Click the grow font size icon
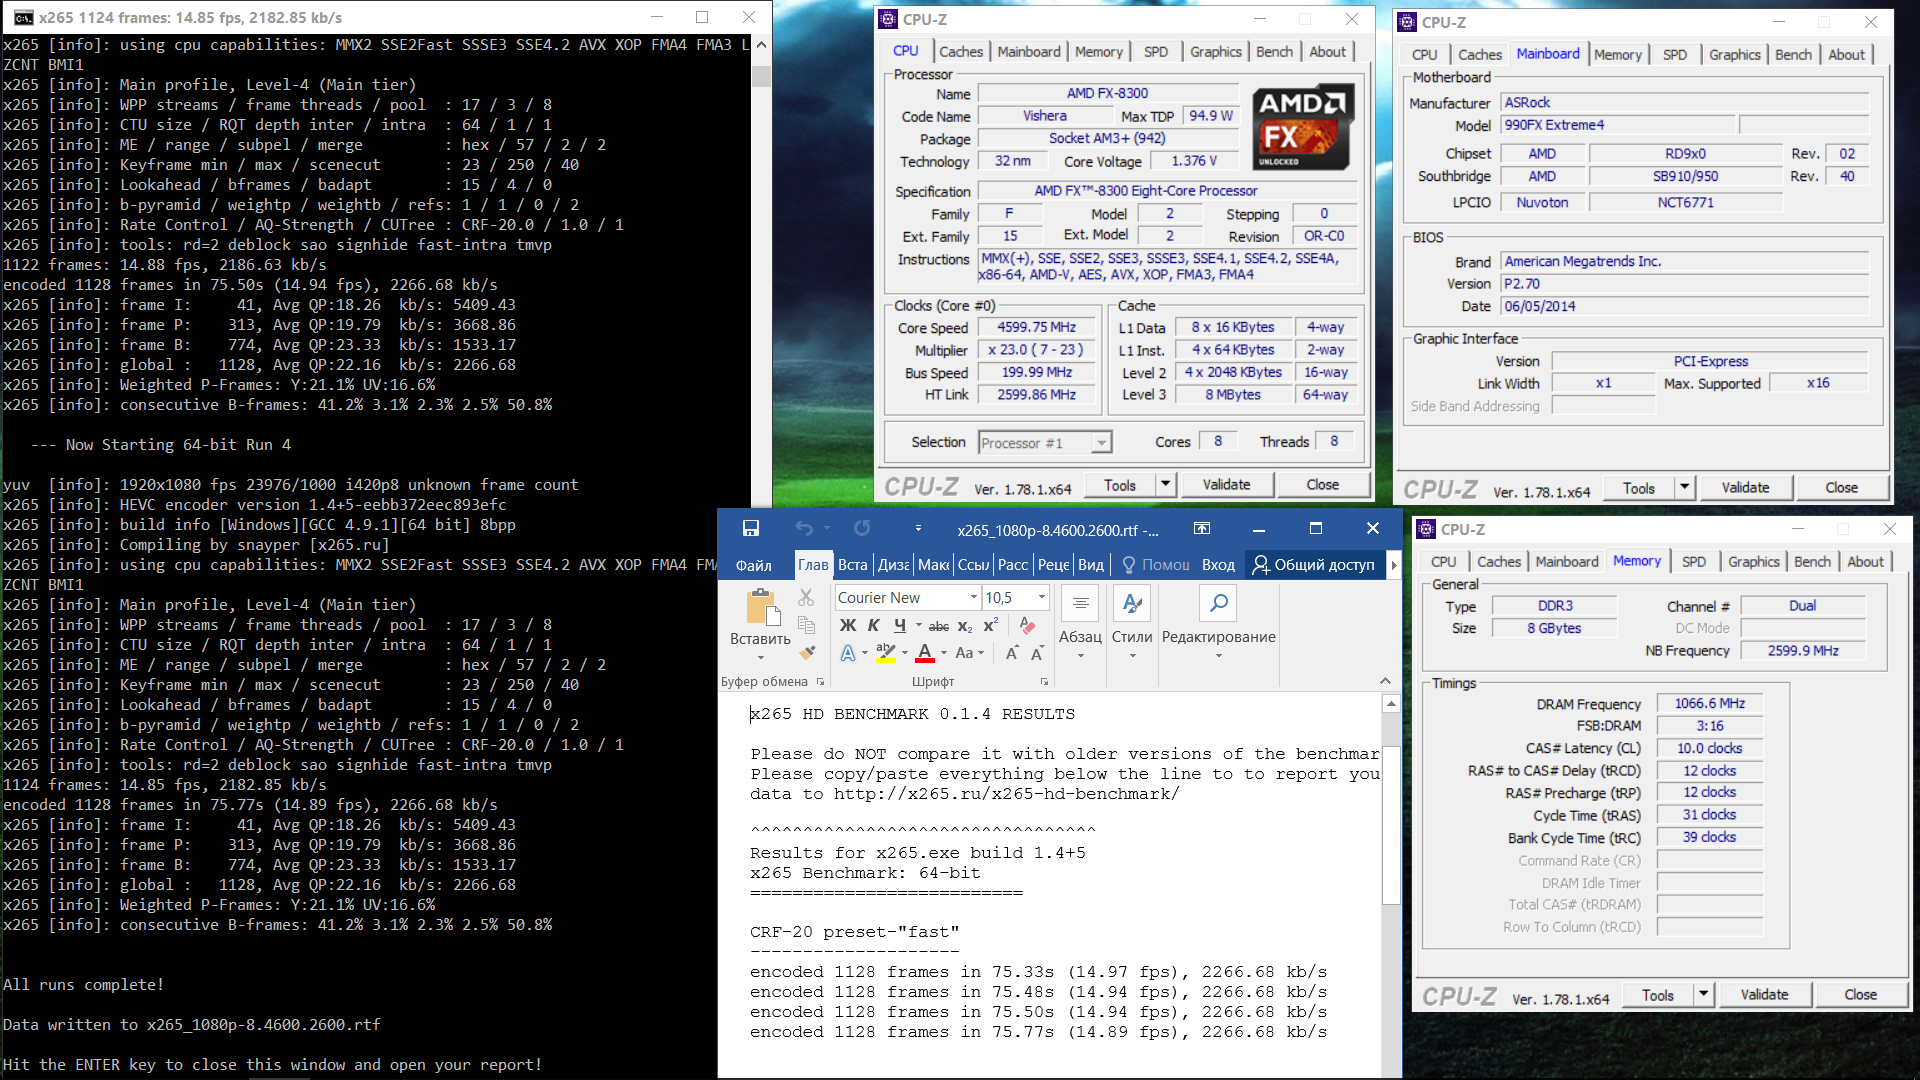 (x=1012, y=653)
